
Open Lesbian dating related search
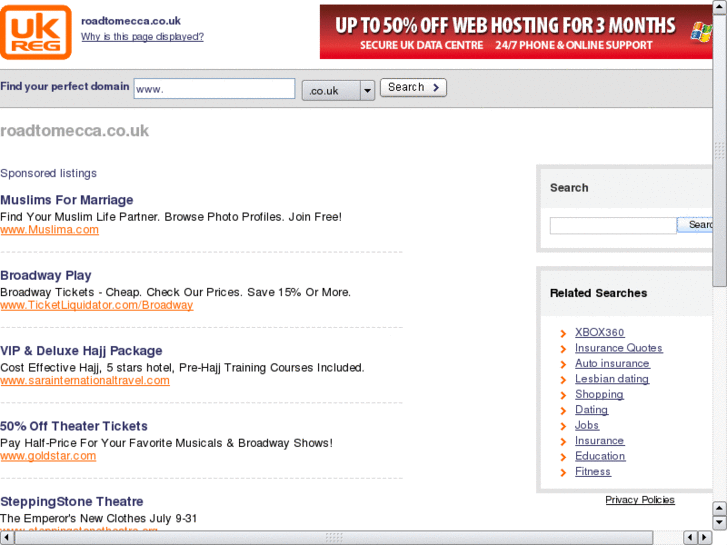point(612,379)
